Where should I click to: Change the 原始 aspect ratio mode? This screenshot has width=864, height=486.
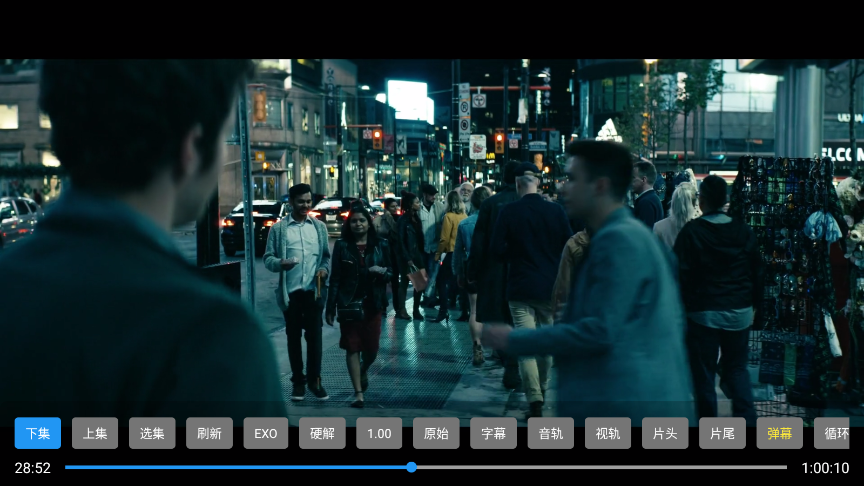pyautogui.click(x=436, y=433)
